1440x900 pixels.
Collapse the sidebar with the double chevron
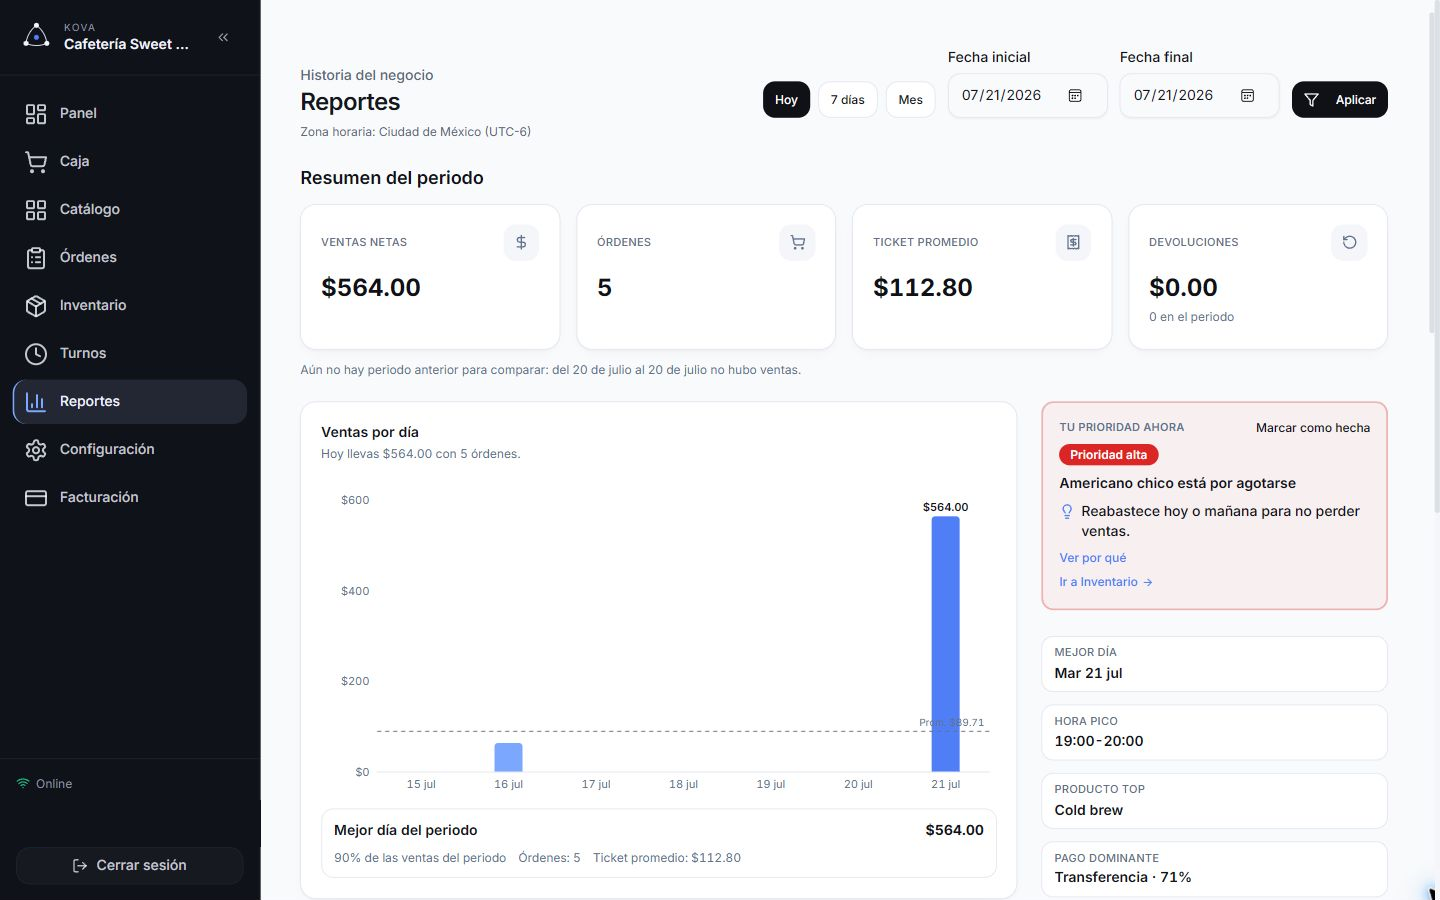click(x=223, y=37)
